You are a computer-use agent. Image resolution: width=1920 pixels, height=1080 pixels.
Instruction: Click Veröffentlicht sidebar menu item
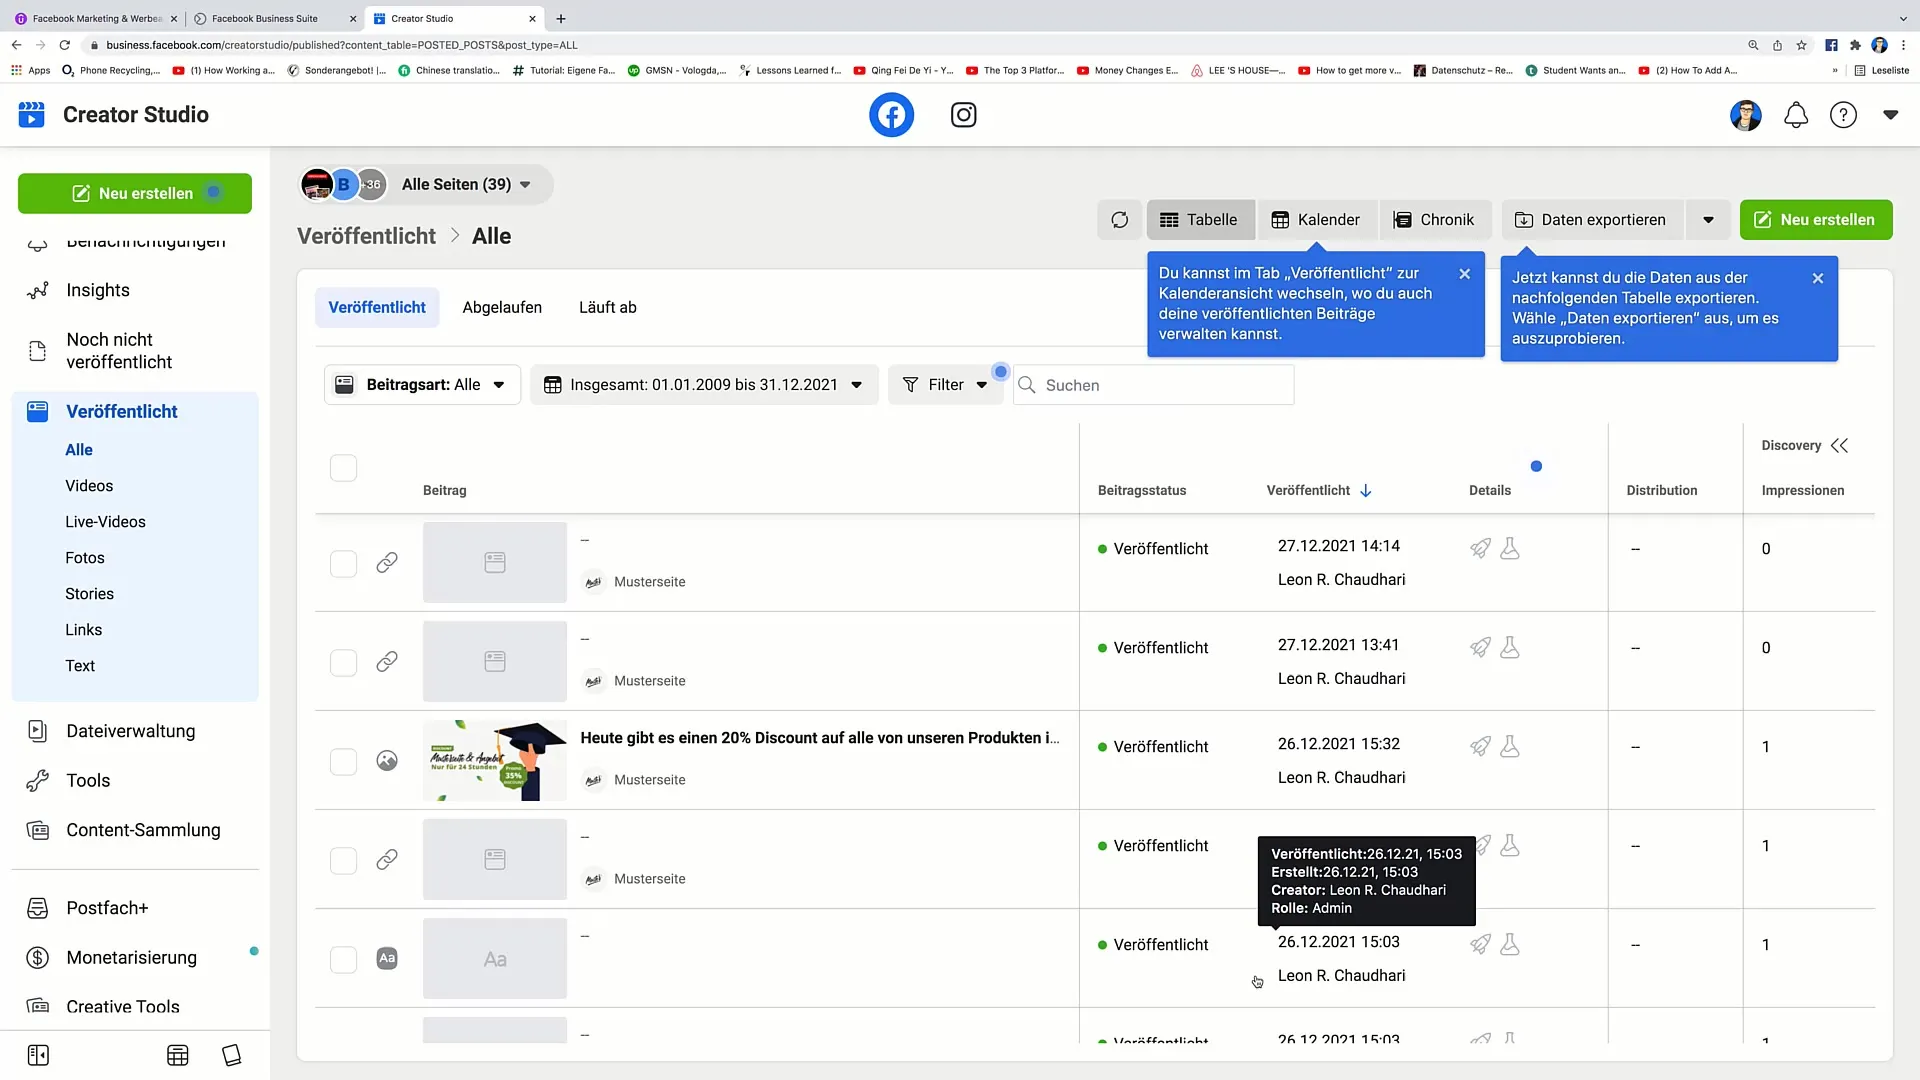[121, 410]
